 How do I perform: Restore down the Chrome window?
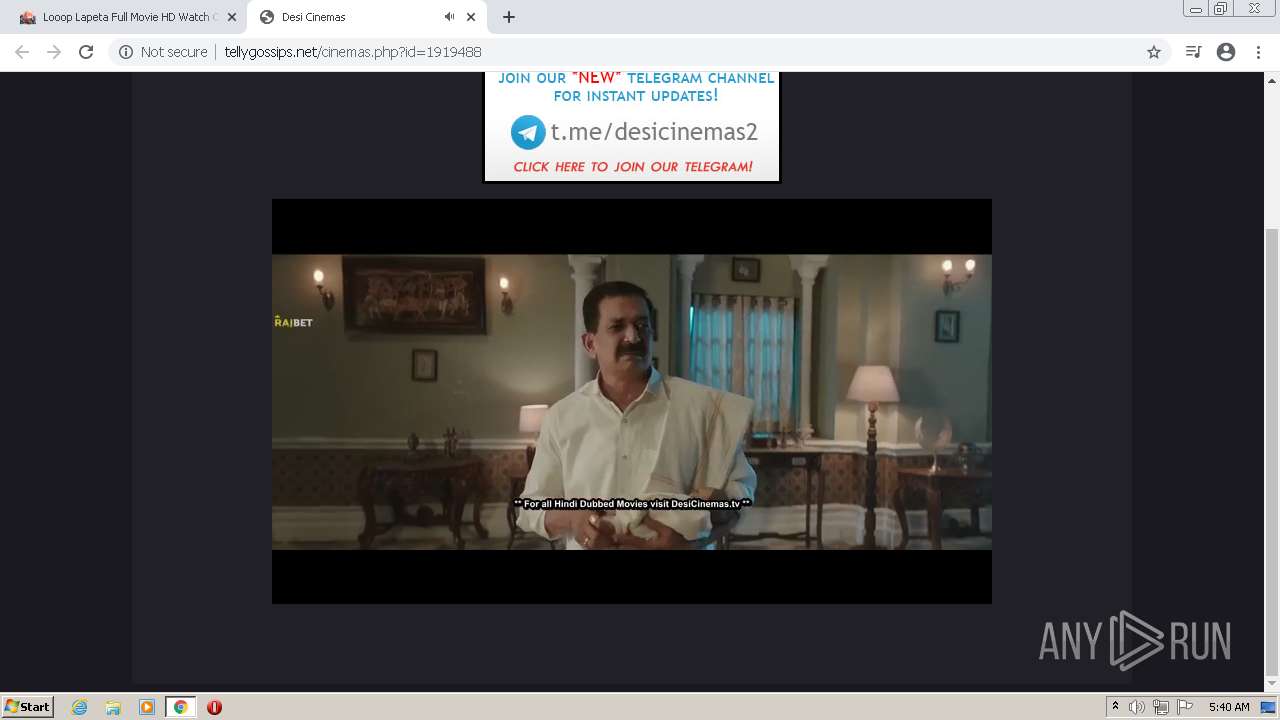(1221, 9)
